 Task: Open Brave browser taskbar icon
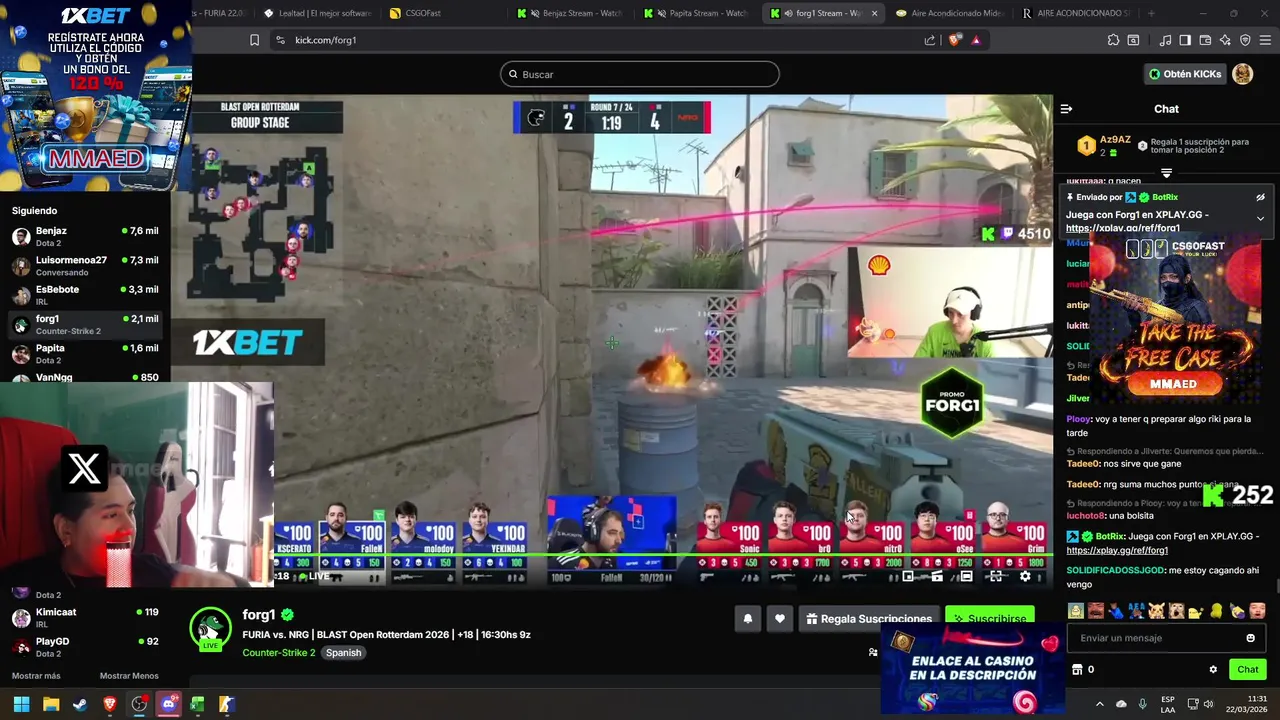tap(109, 704)
